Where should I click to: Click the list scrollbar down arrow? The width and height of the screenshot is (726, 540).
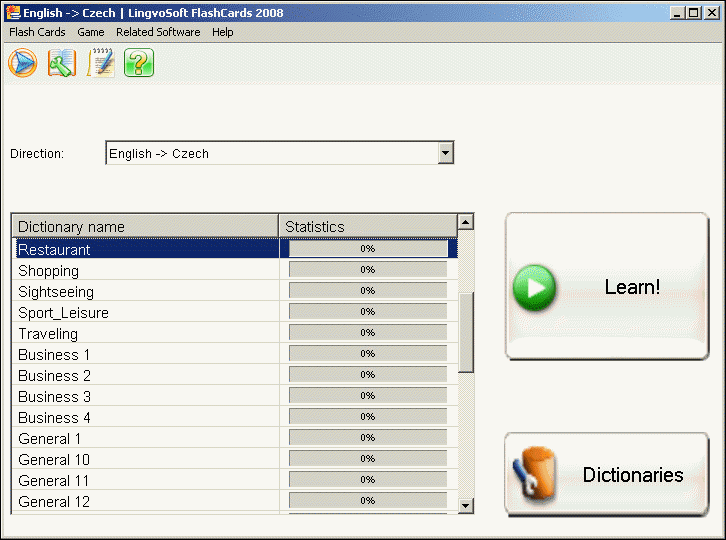tap(465, 506)
